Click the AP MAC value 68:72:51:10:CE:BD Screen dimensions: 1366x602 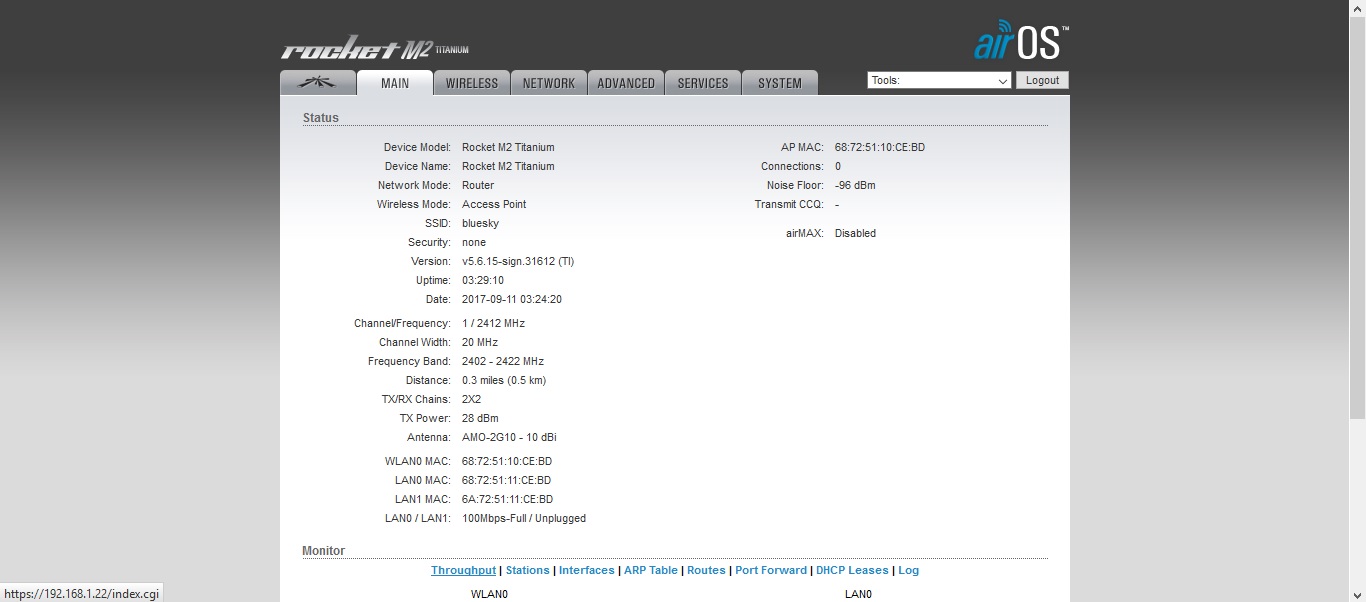880,147
